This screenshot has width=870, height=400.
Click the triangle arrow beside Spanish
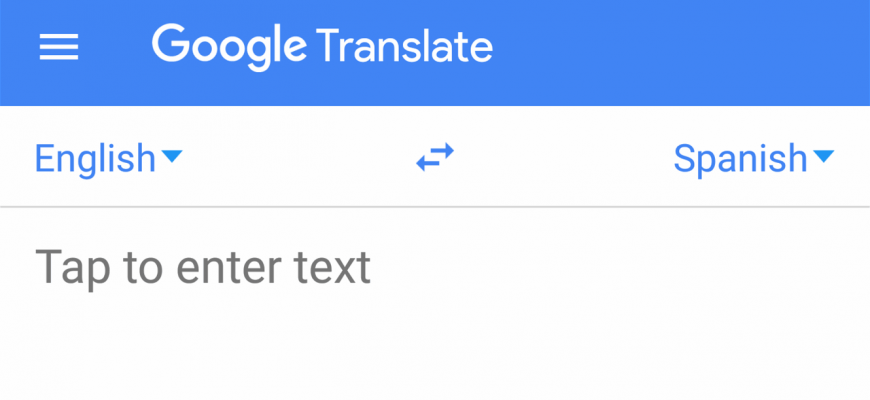click(x=823, y=156)
